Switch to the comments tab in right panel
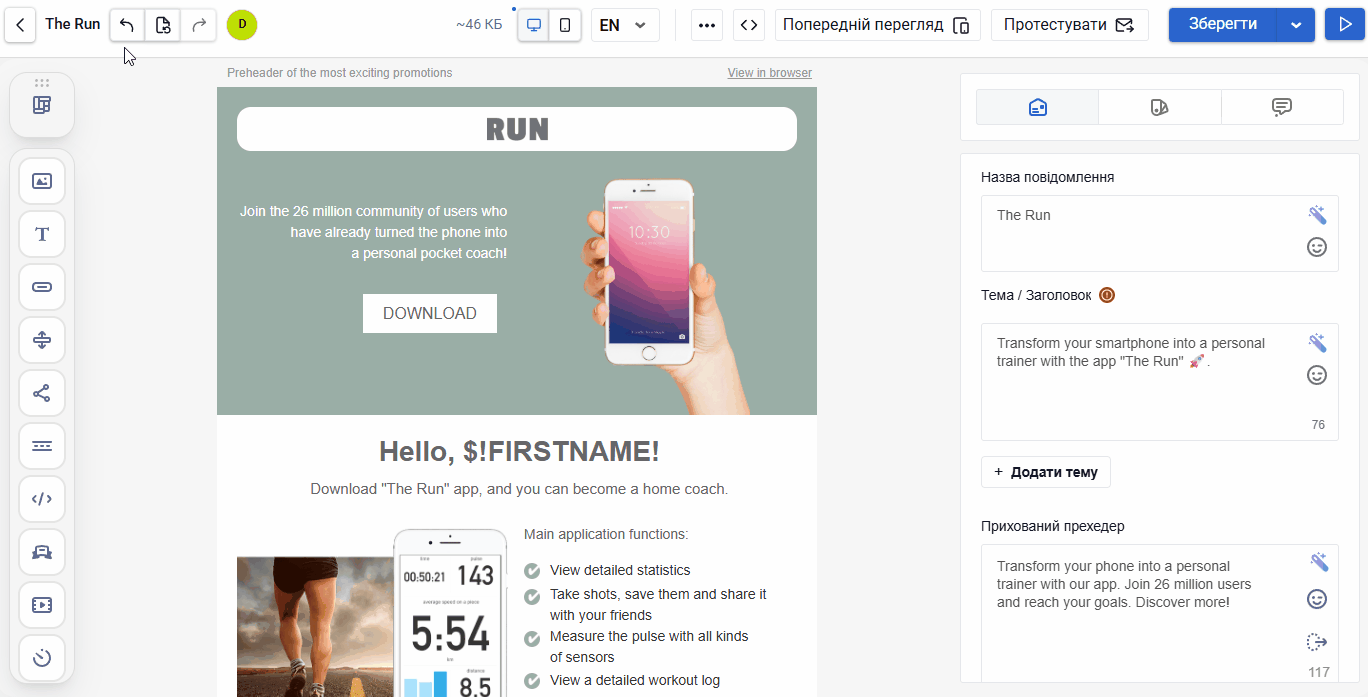The image size is (1368, 697). click(1282, 107)
